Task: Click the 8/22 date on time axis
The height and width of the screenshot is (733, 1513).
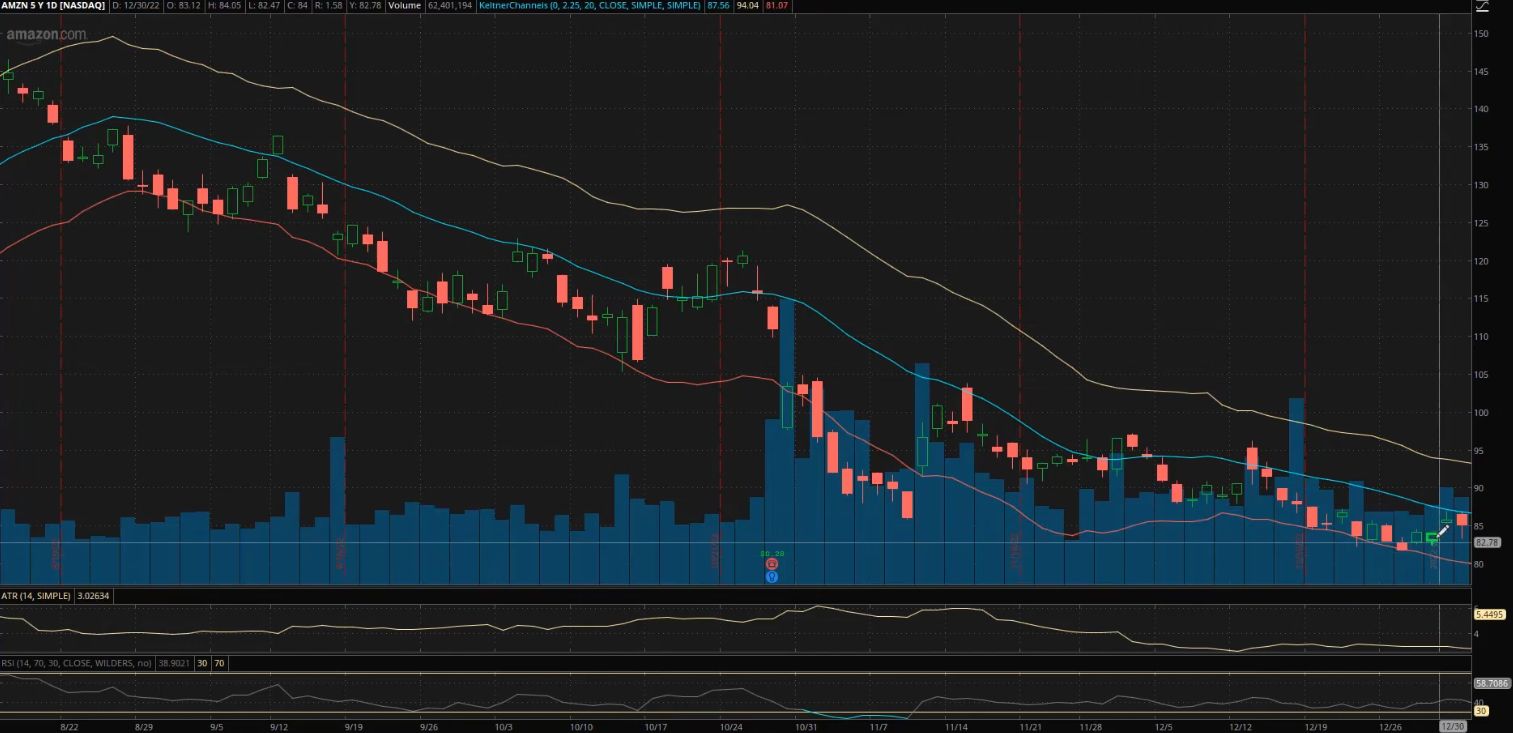Action: point(69,727)
